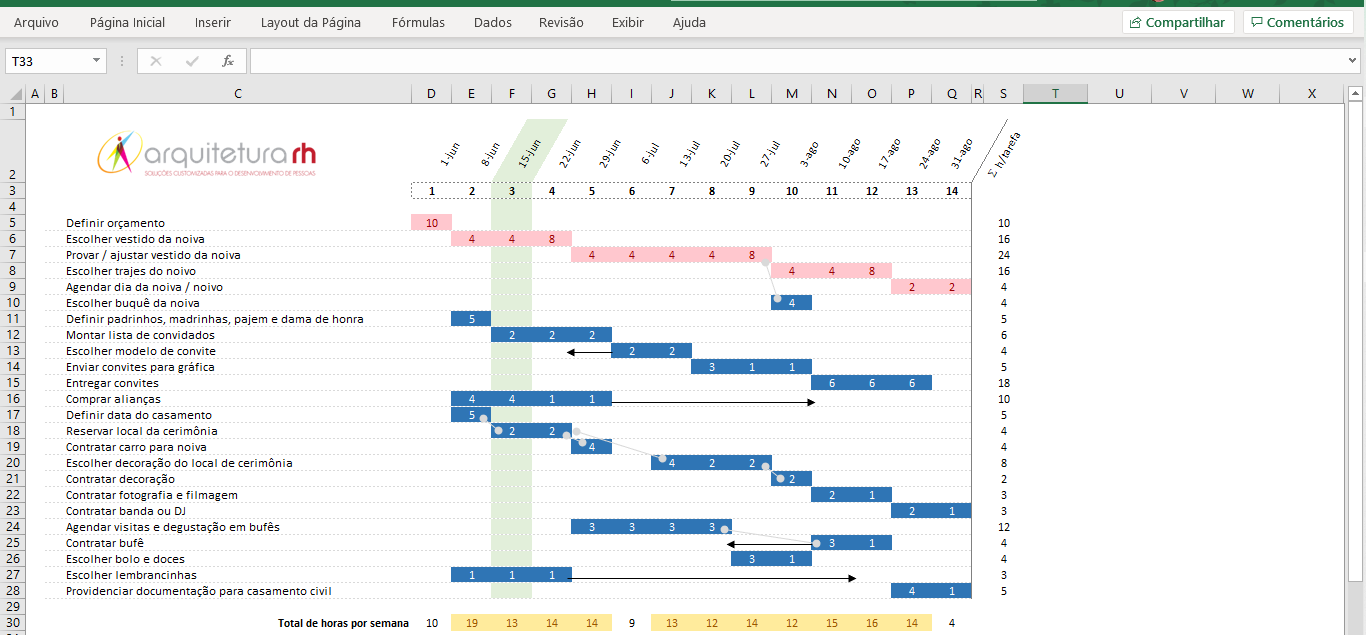Click 'Total de horas por semana' label
This screenshot has width=1366, height=635.
click(343, 623)
